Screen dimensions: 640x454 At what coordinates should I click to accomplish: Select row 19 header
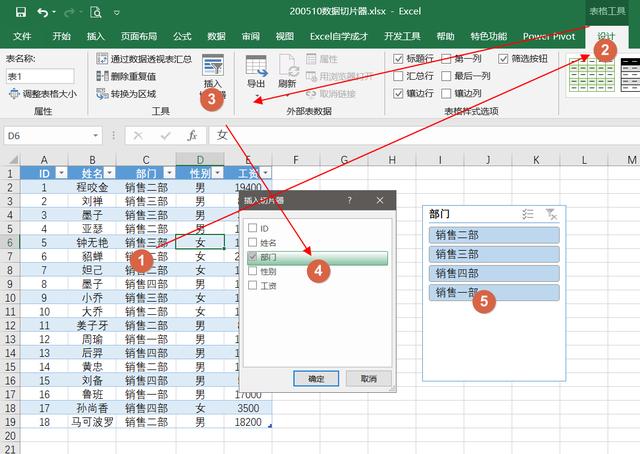tap(10, 422)
